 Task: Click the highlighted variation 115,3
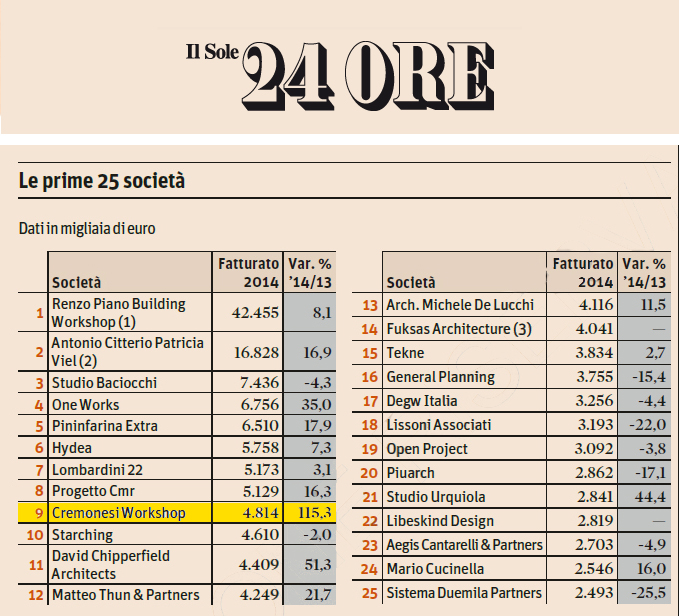coord(315,513)
